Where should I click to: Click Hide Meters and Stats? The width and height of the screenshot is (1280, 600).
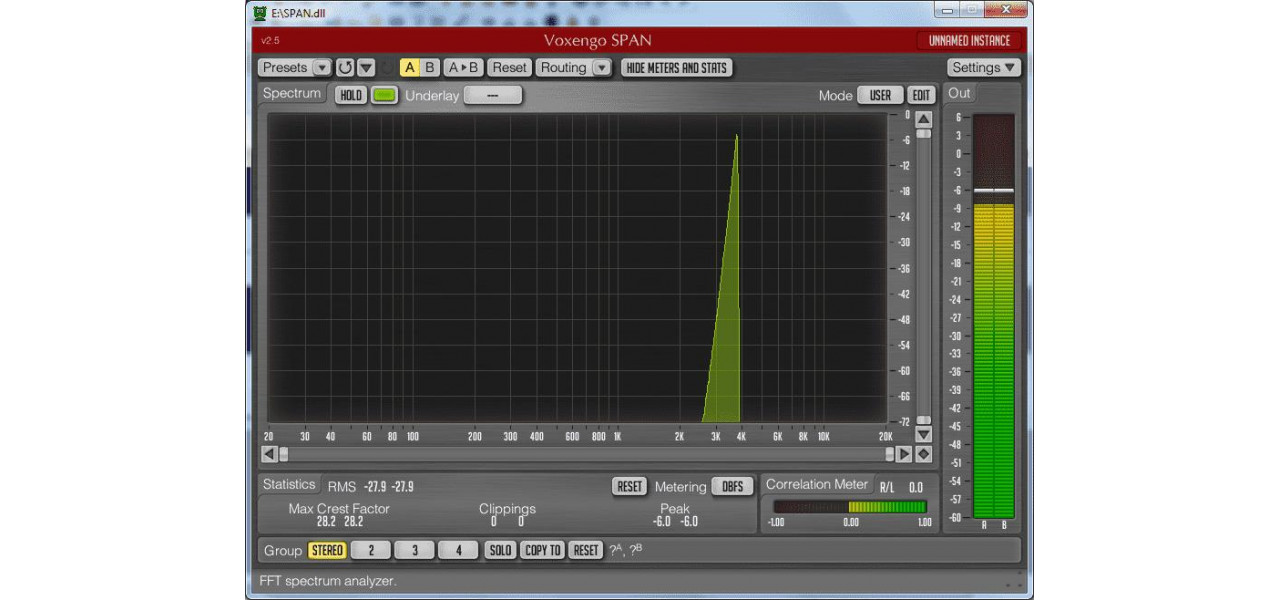(677, 68)
